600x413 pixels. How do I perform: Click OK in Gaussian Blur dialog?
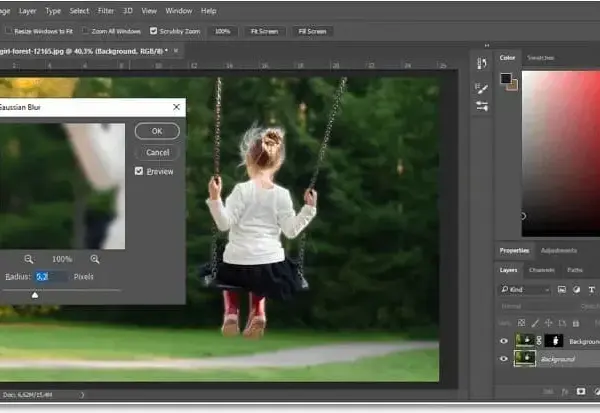157,131
